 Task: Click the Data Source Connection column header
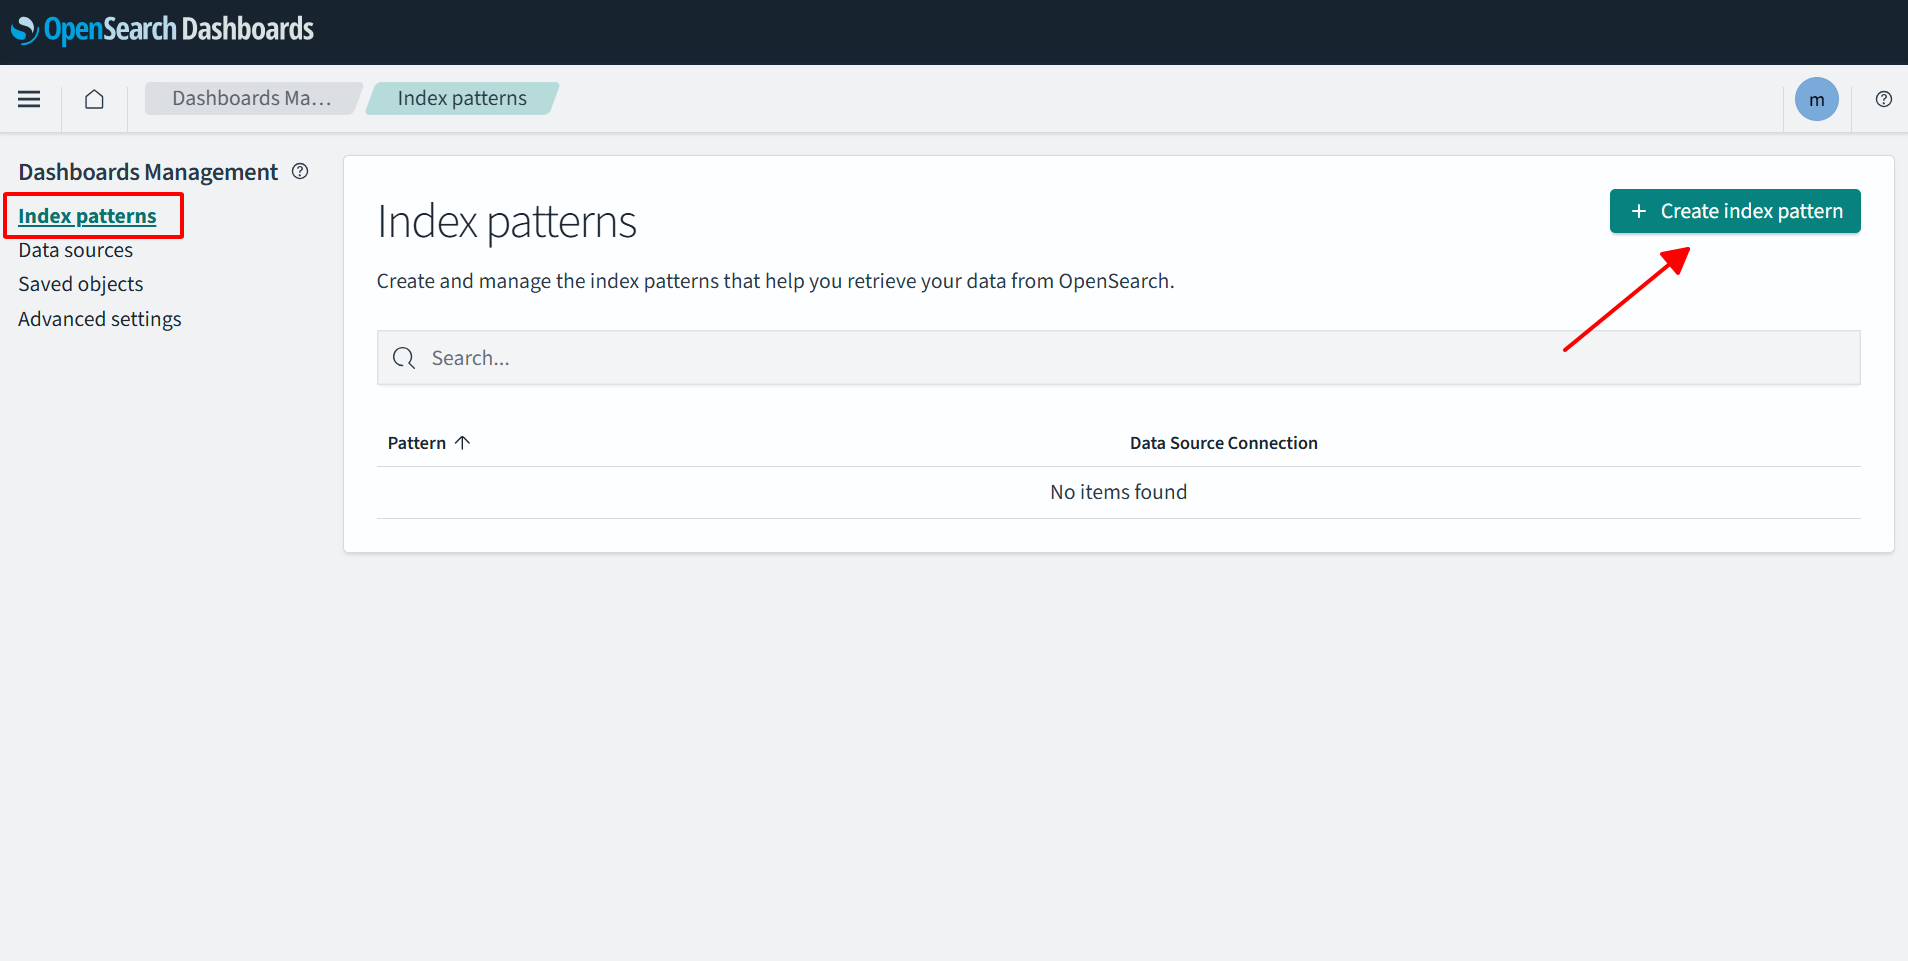[x=1223, y=443]
